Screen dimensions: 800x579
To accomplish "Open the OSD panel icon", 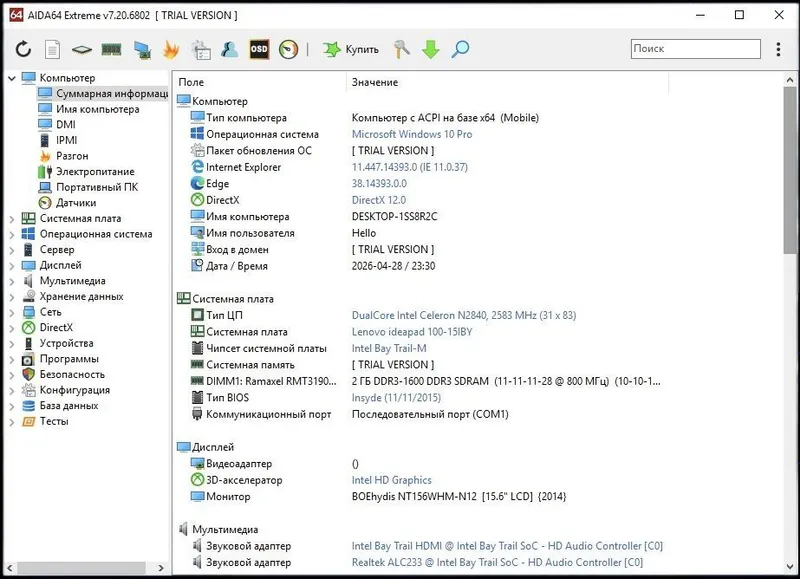I will (259, 49).
